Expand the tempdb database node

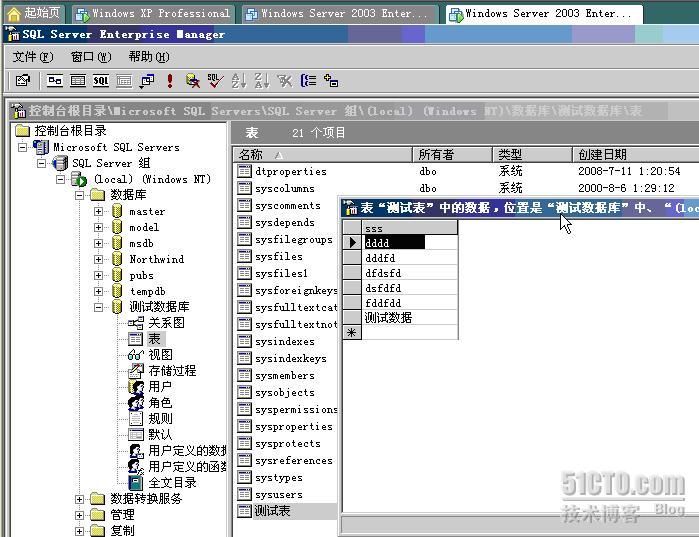click(99, 291)
